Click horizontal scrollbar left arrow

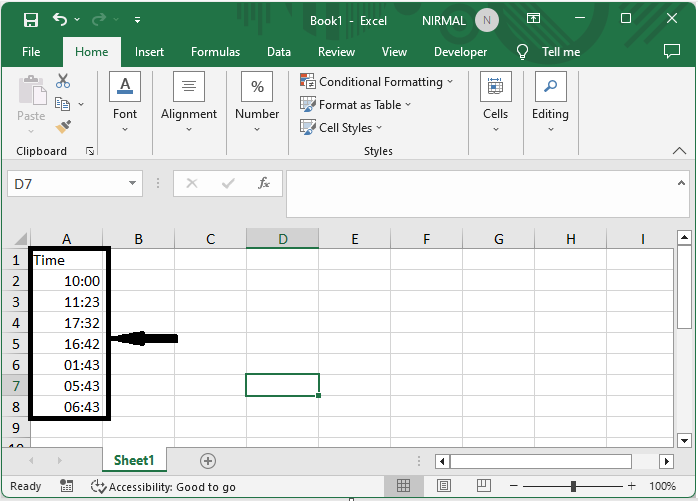pos(442,461)
